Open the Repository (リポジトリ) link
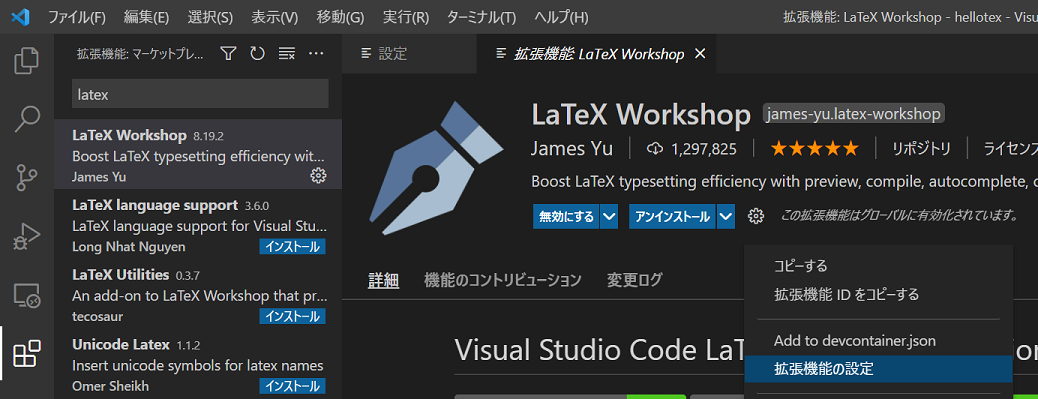The width and height of the screenshot is (1038, 399). [921, 149]
